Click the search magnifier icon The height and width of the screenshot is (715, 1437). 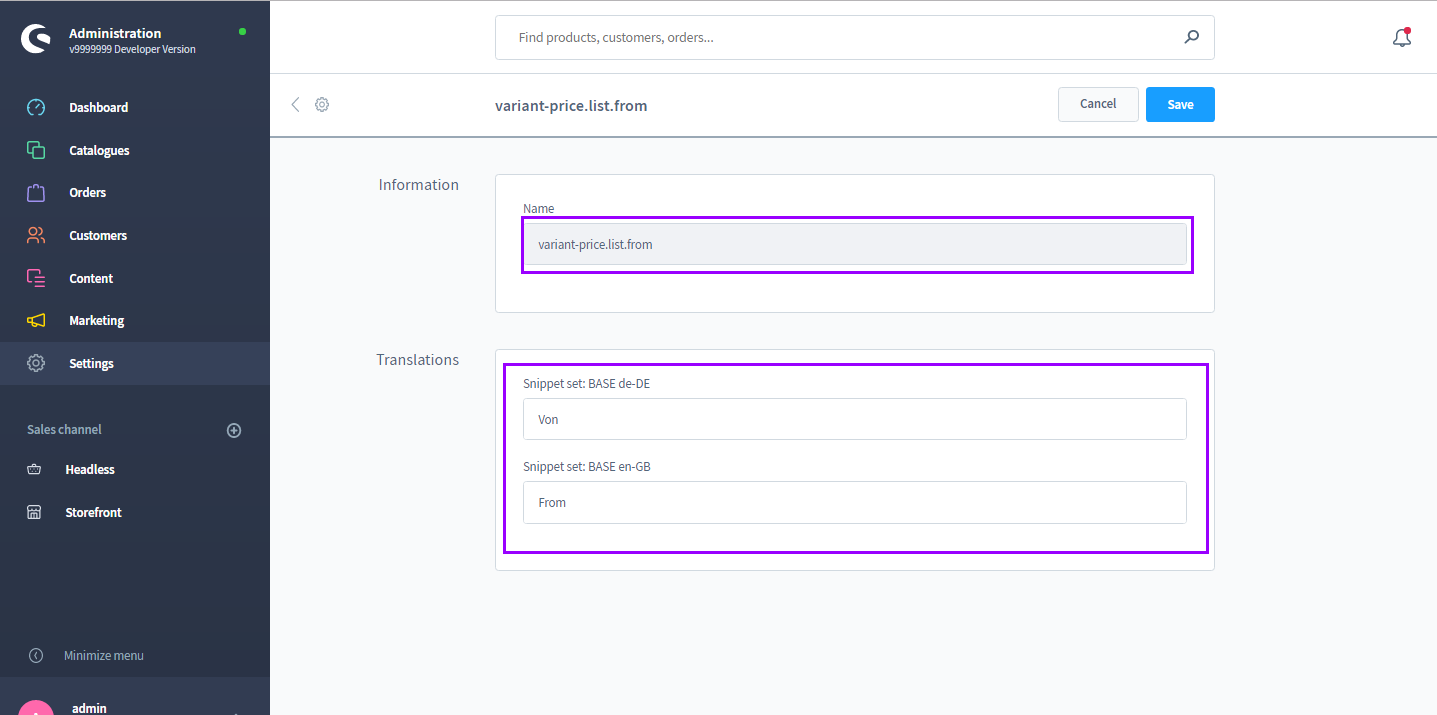click(x=1191, y=37)
